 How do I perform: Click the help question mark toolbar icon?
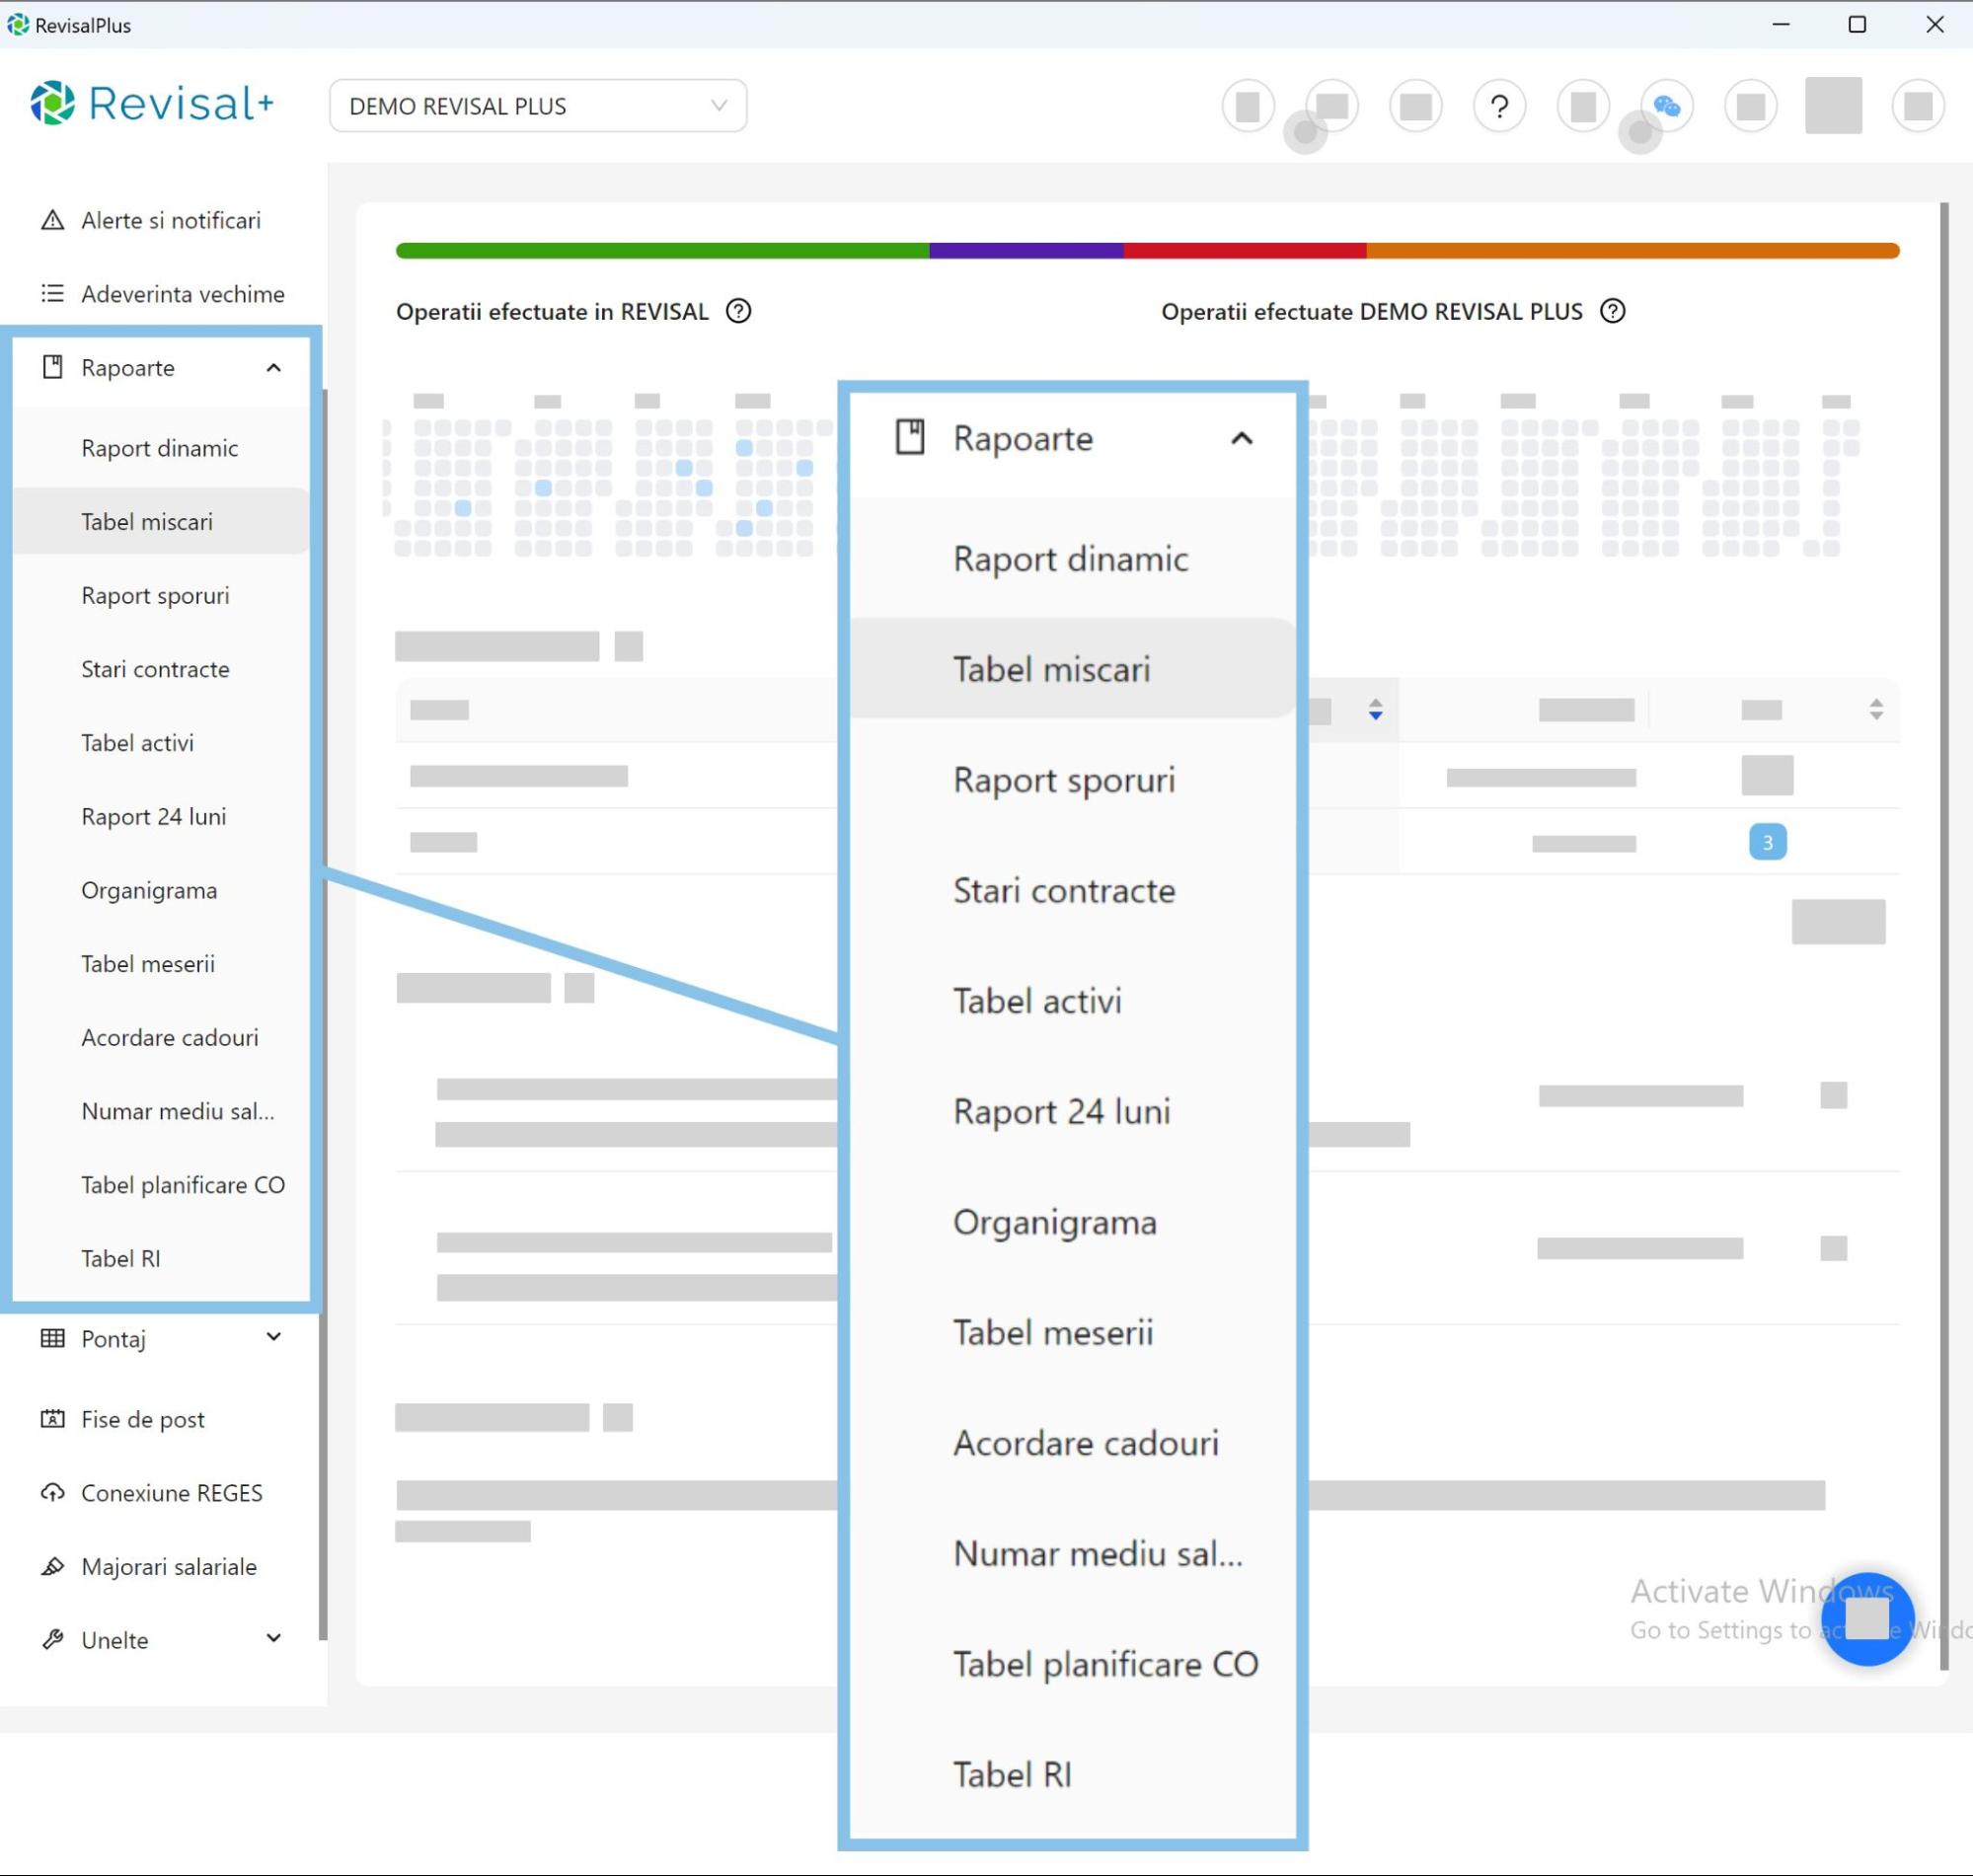tap(1498, 106)
